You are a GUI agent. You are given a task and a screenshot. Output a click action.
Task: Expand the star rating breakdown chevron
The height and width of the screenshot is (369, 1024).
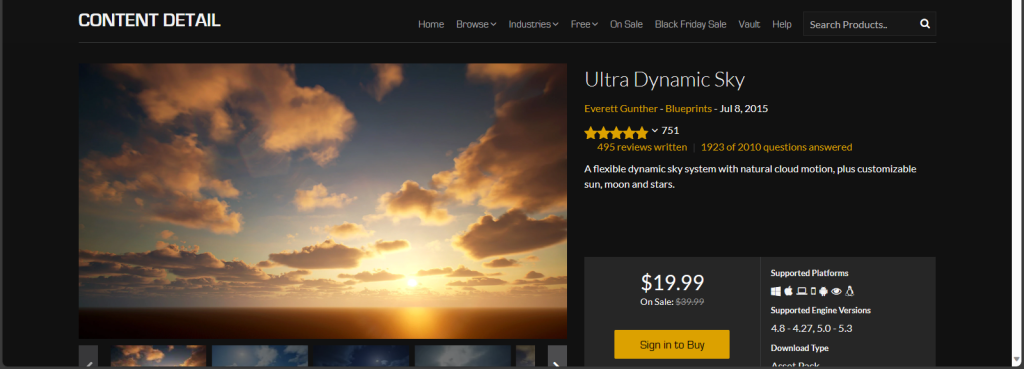[654, 131]
